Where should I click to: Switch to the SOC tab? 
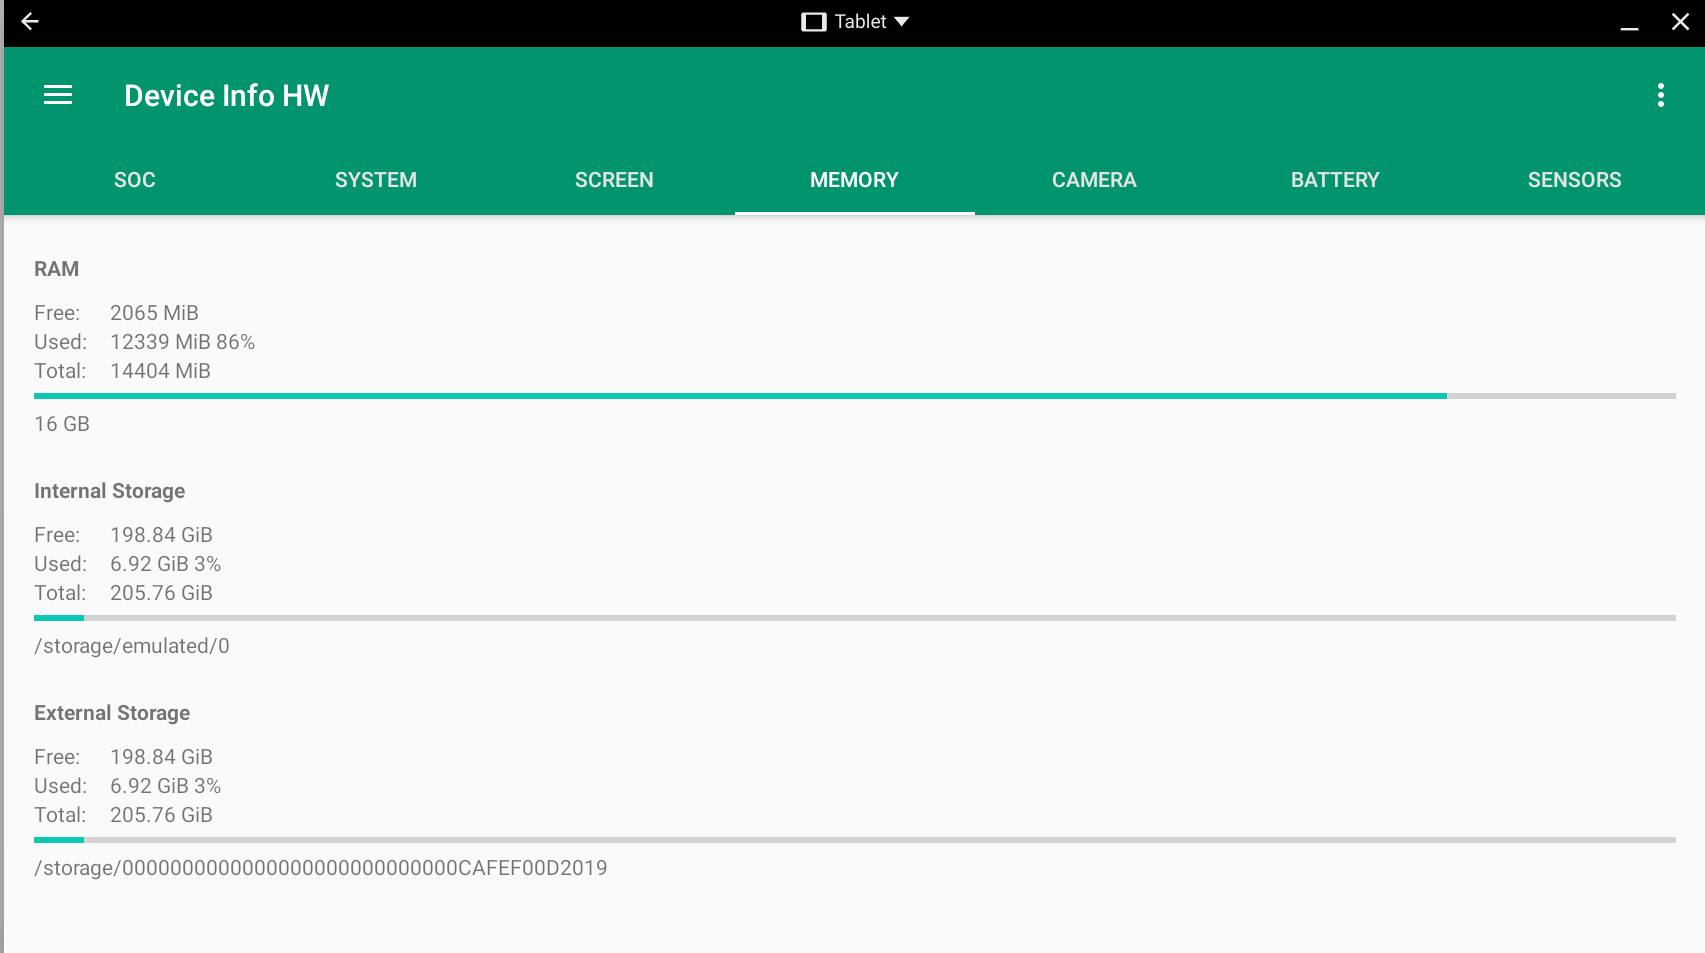(135, 180)
